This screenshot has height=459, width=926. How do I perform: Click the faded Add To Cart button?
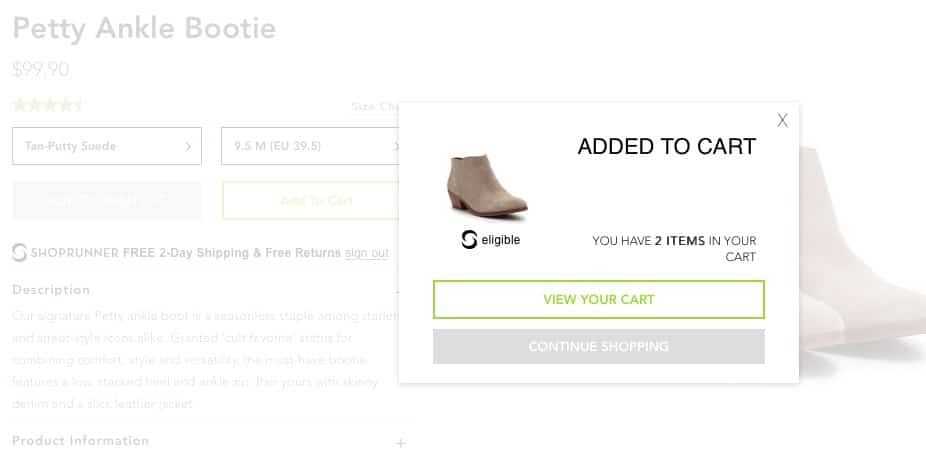point(311,200)
